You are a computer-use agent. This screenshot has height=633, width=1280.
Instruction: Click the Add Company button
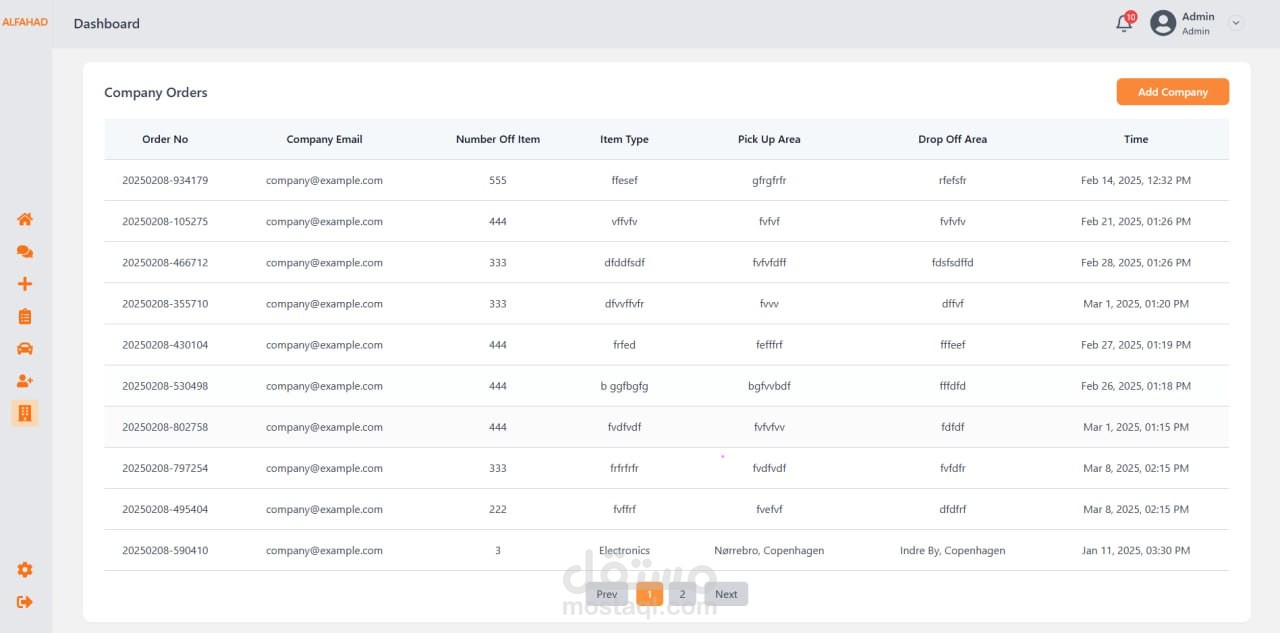(1172, 92)
